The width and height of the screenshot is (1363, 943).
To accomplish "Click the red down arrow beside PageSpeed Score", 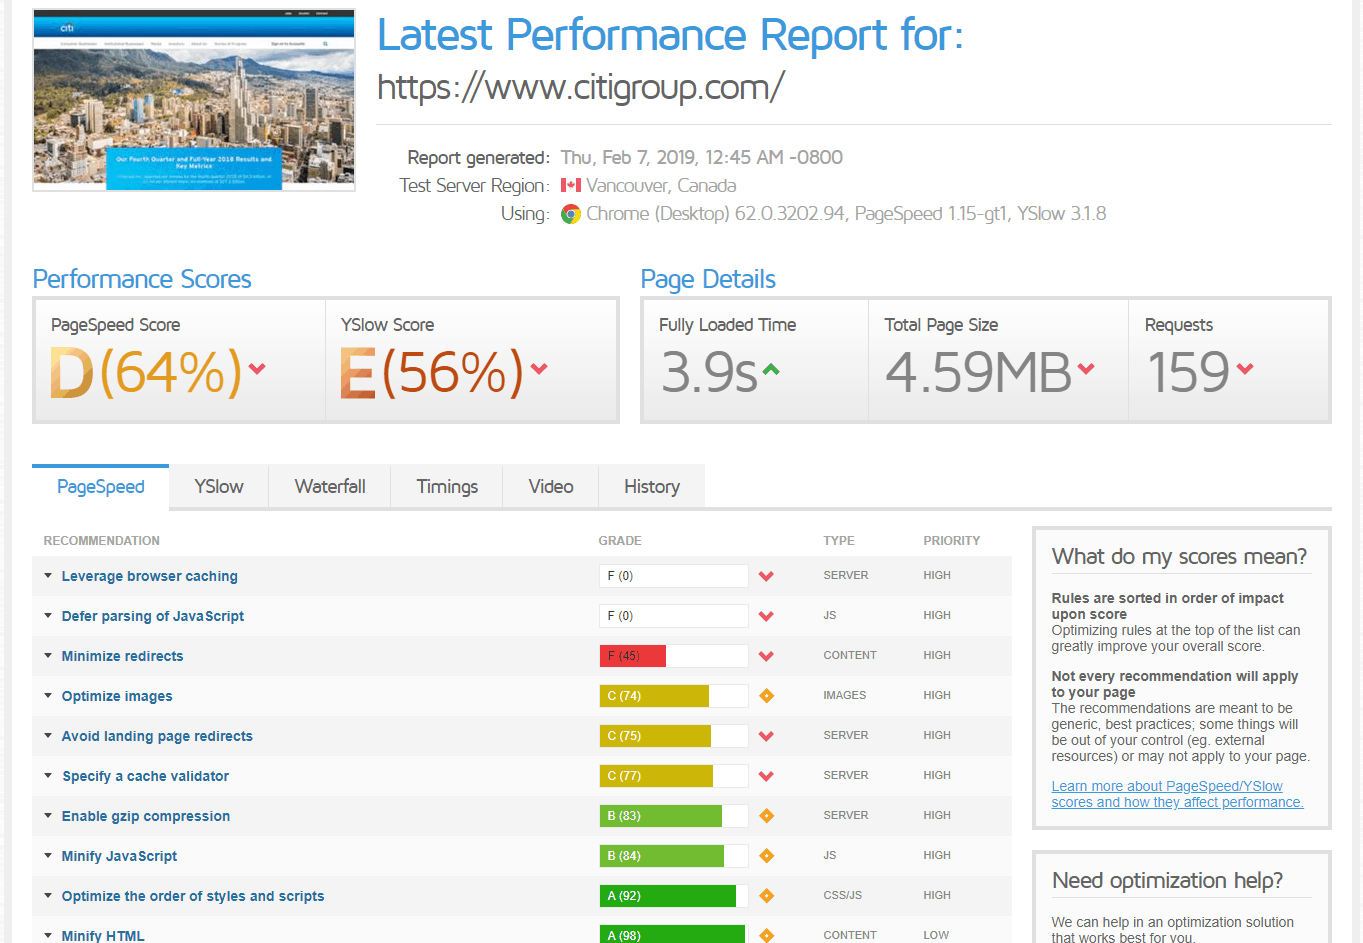I will (257, 369).
